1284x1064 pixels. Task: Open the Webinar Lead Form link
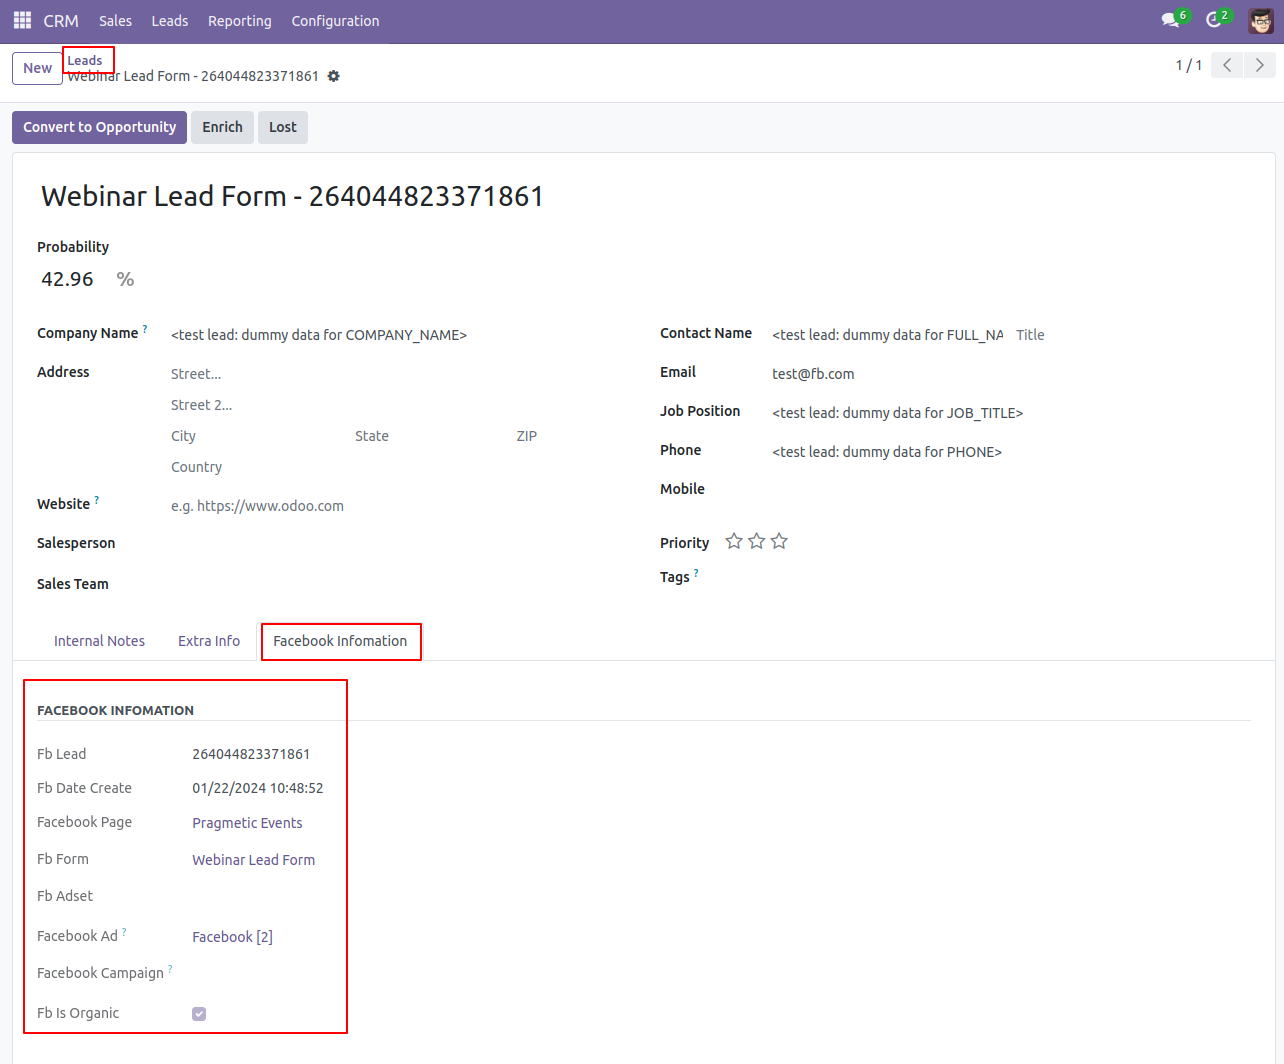pos(253,860)
